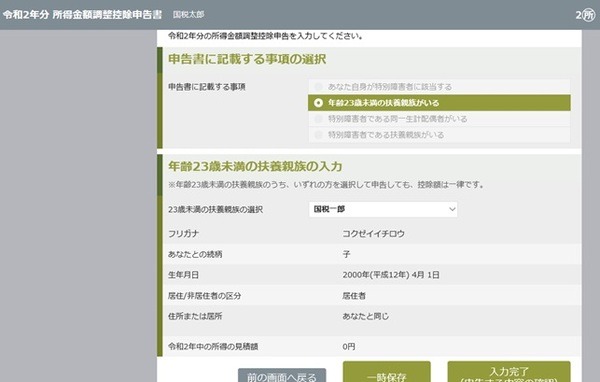Click the user name 国税太郎 in header
This screenshot has width=600, height=382.
[x=189, y=15]
